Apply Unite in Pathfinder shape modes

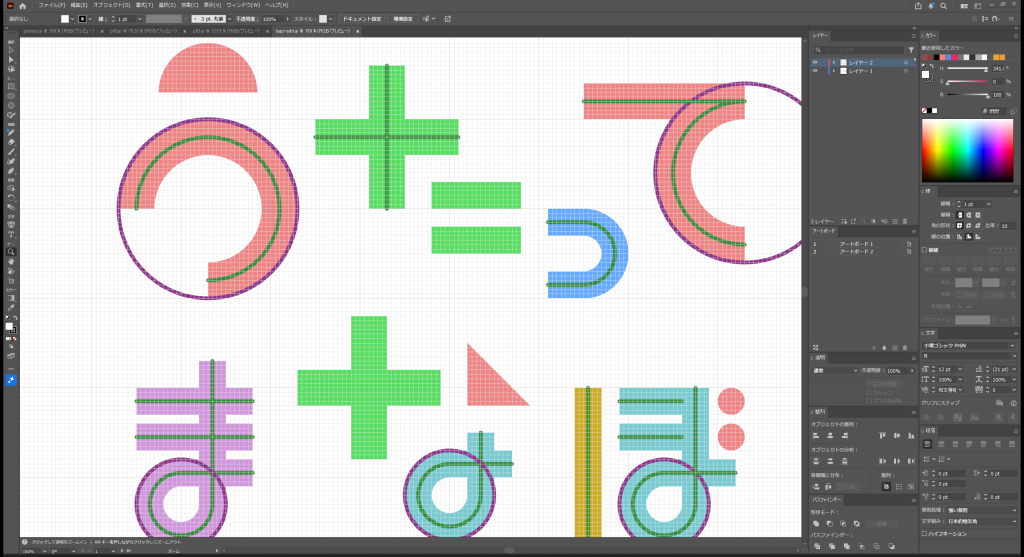[817, 523]
